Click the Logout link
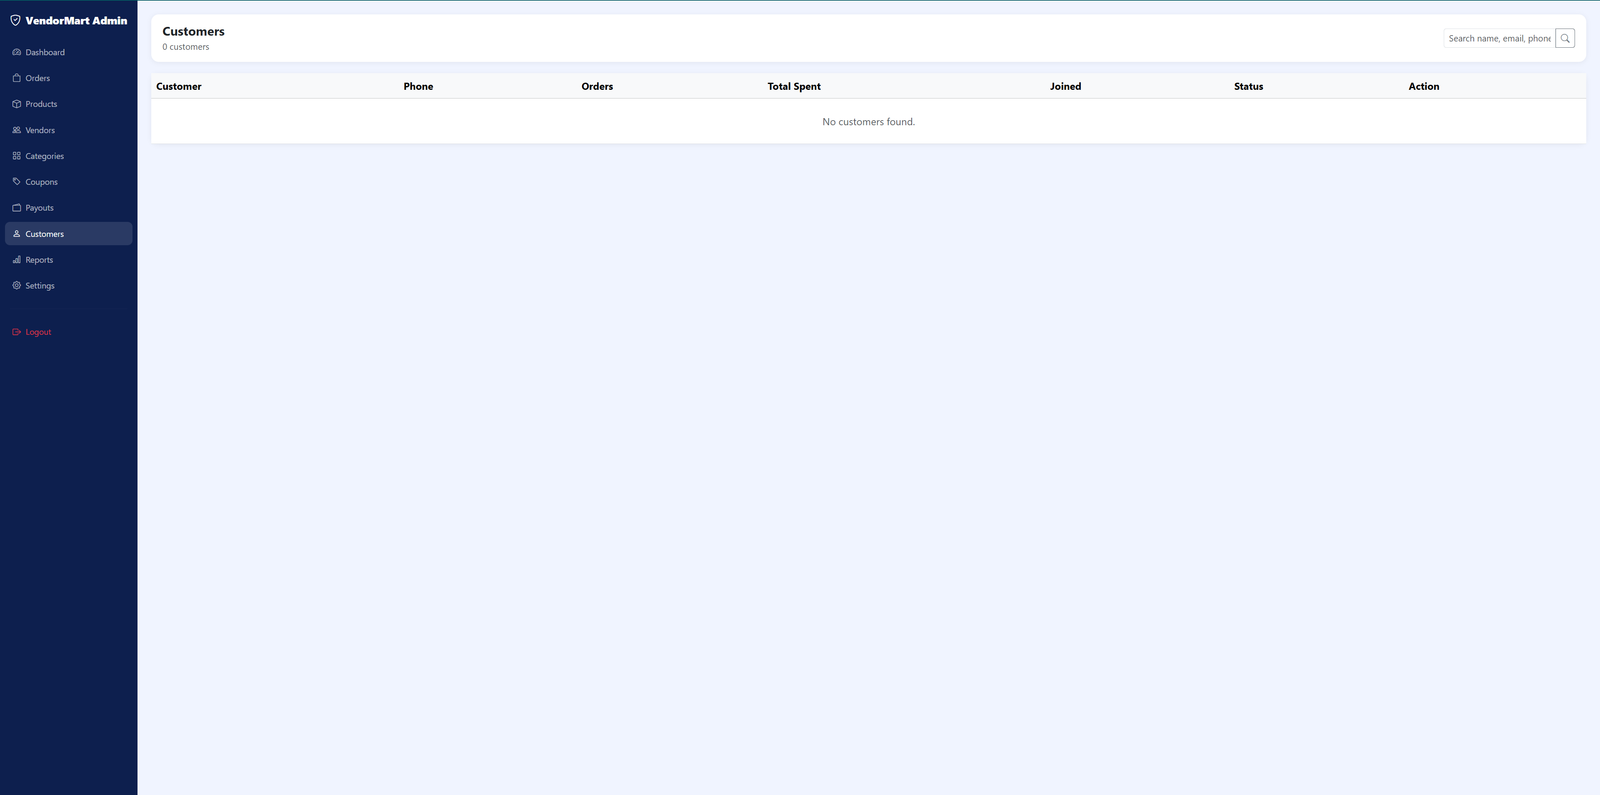 [69, 332]
